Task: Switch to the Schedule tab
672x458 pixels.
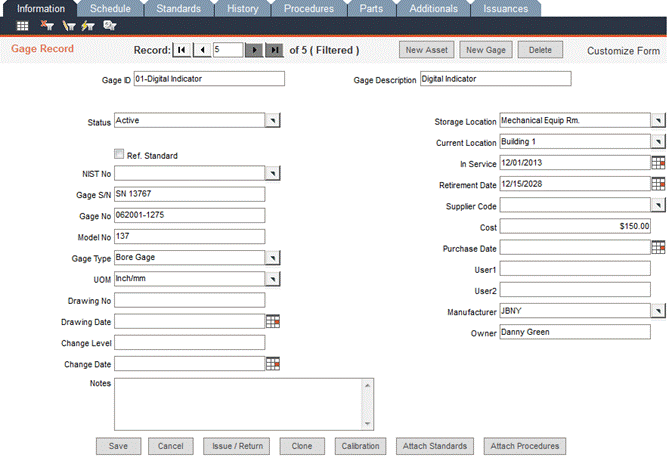Action: (109, 8)
